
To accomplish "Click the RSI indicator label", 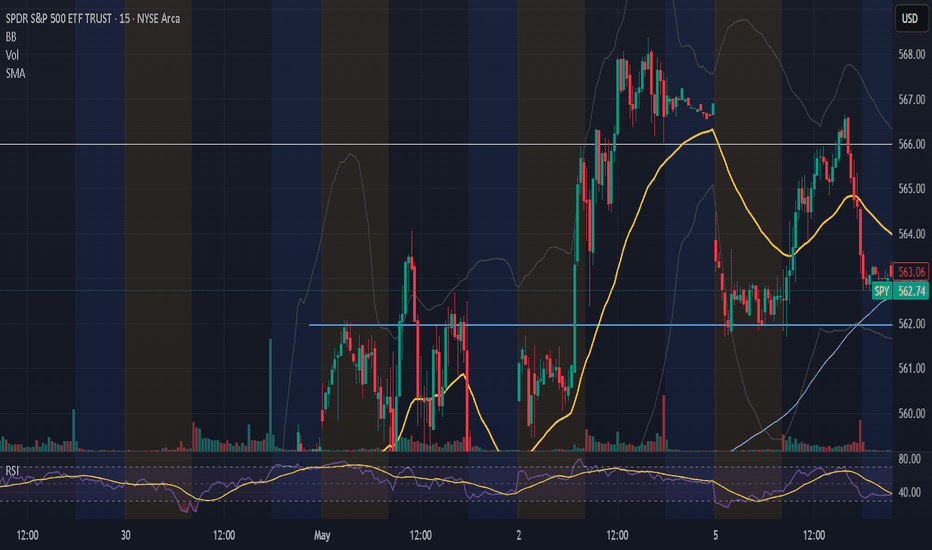I will [12, 470].
